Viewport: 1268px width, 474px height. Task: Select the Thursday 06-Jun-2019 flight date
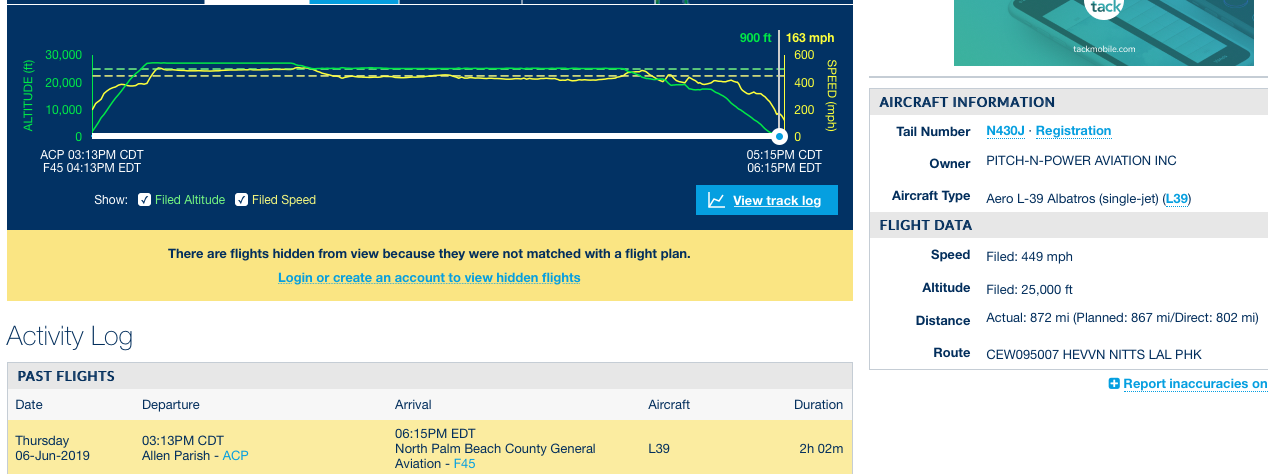click(x=53, y=448)
